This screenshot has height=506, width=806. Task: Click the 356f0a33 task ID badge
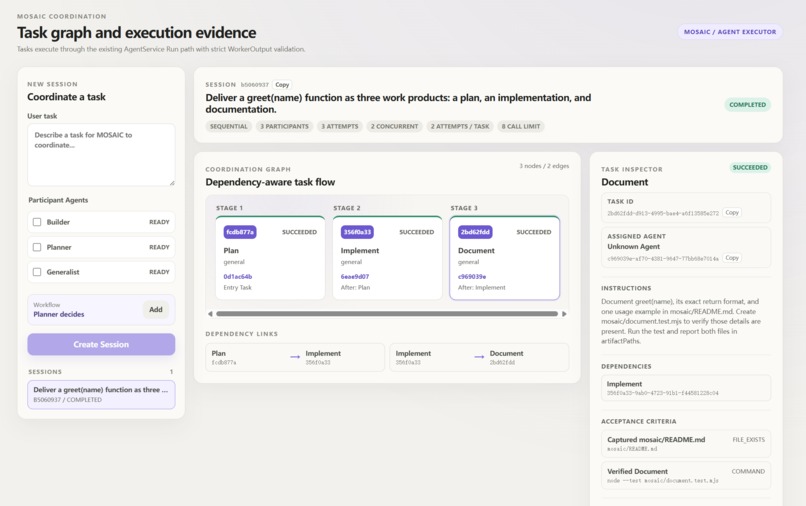[357, 232]
